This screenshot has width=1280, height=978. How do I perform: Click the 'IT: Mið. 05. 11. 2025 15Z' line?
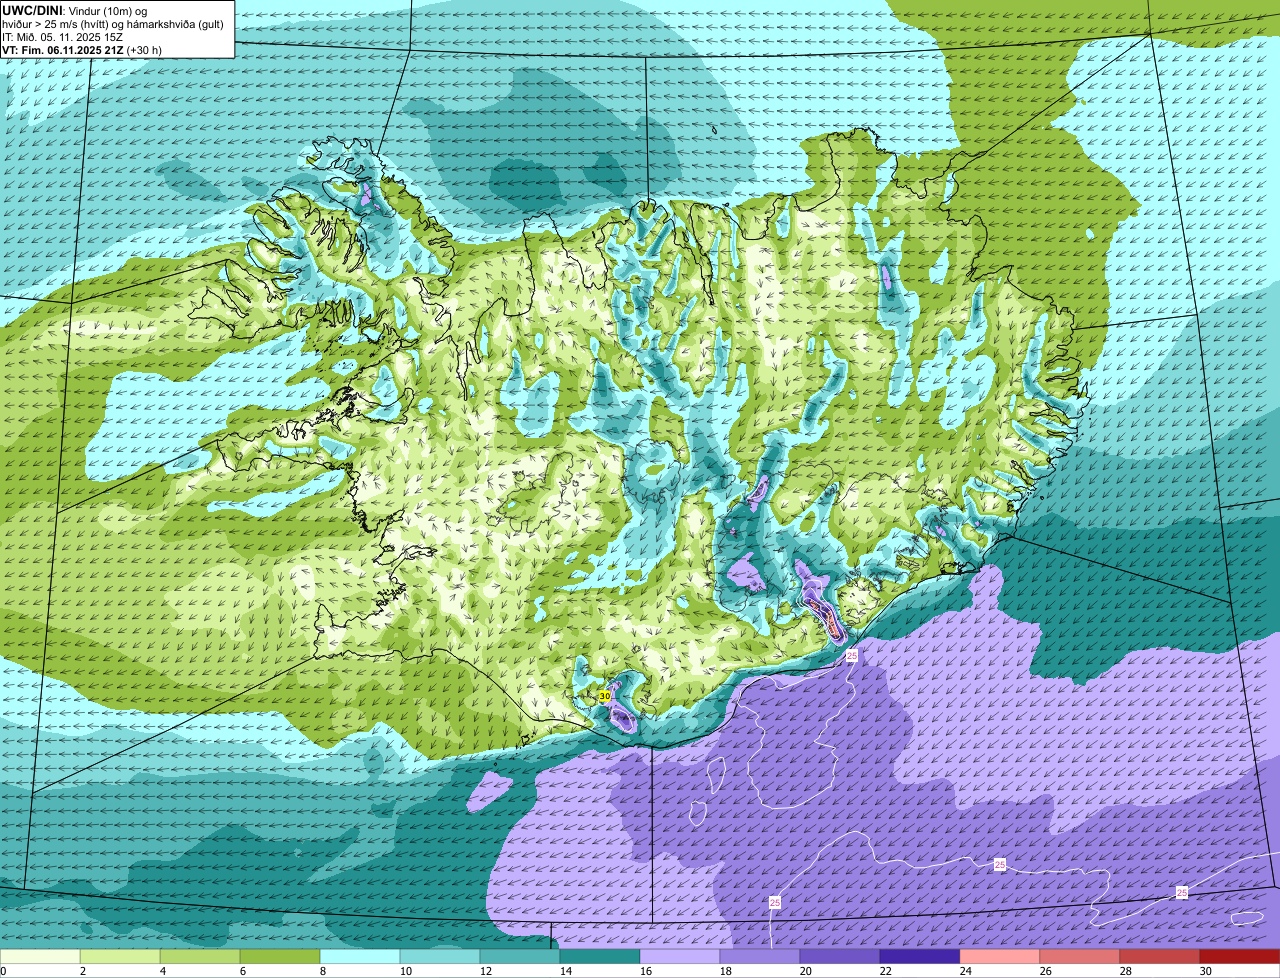63,36
